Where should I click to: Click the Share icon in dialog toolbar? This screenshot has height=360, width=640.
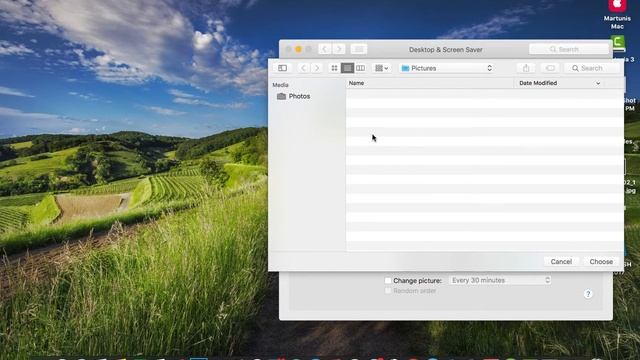point(526,68)
